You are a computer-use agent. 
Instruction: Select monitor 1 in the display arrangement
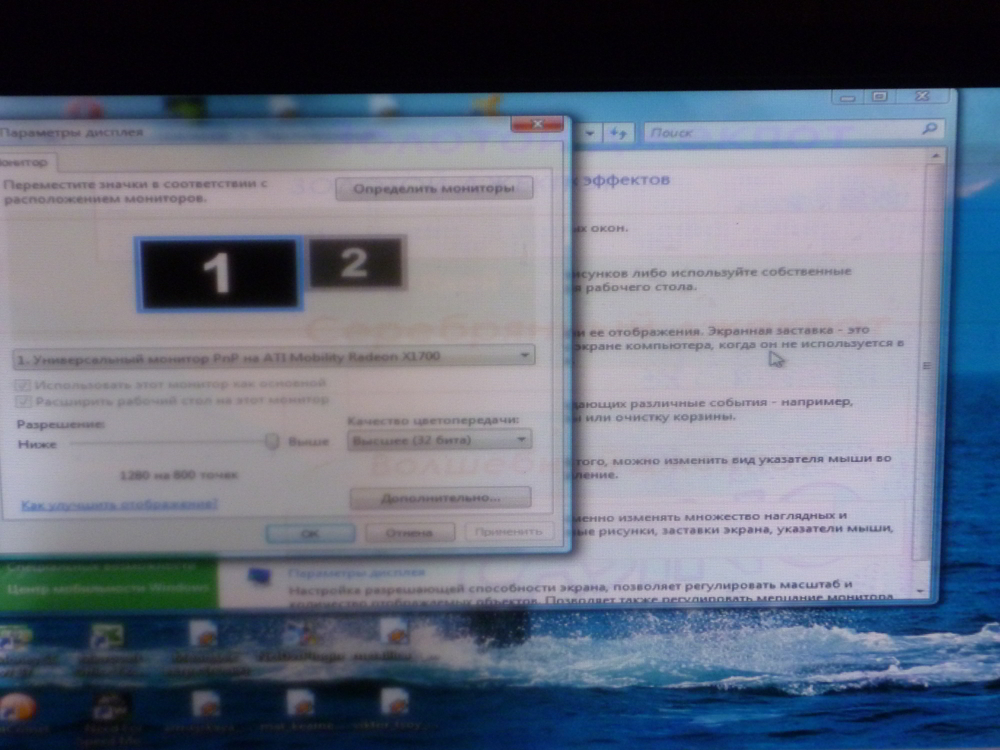pos(218,274)
